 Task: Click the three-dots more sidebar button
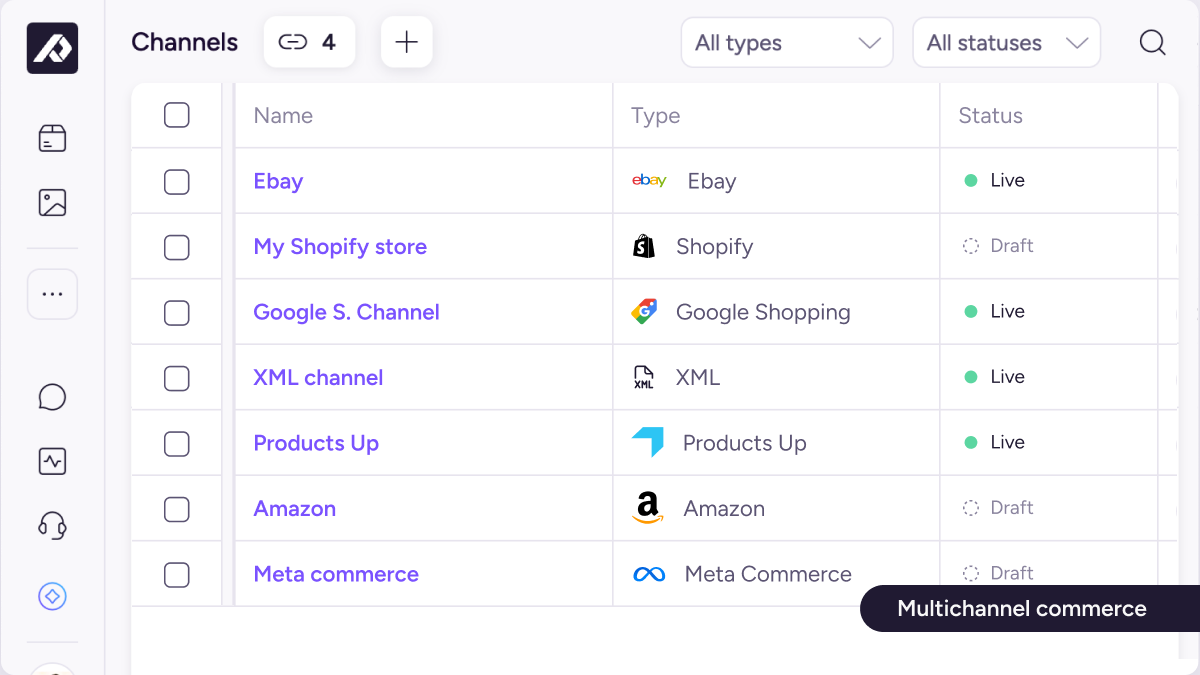pyautogui.click(x=52, y=294)
